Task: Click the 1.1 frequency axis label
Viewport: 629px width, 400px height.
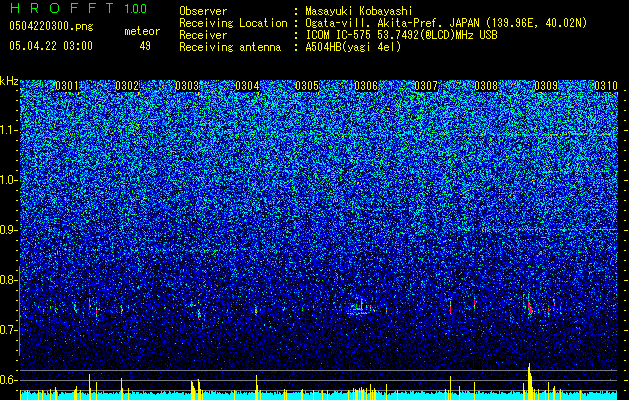Action: [x=8, y=131]
